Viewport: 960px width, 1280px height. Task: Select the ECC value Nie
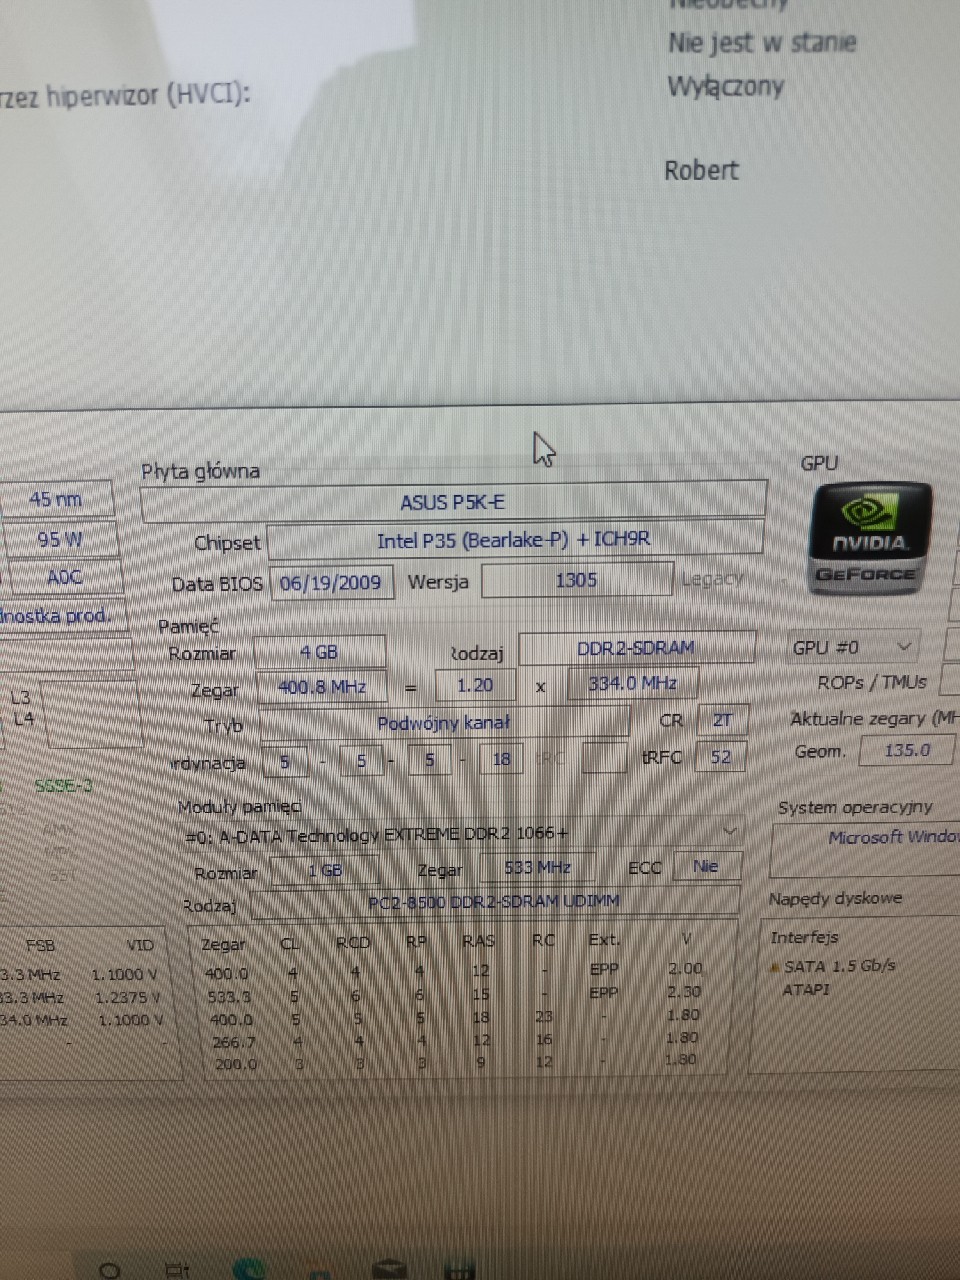[706, 866]
